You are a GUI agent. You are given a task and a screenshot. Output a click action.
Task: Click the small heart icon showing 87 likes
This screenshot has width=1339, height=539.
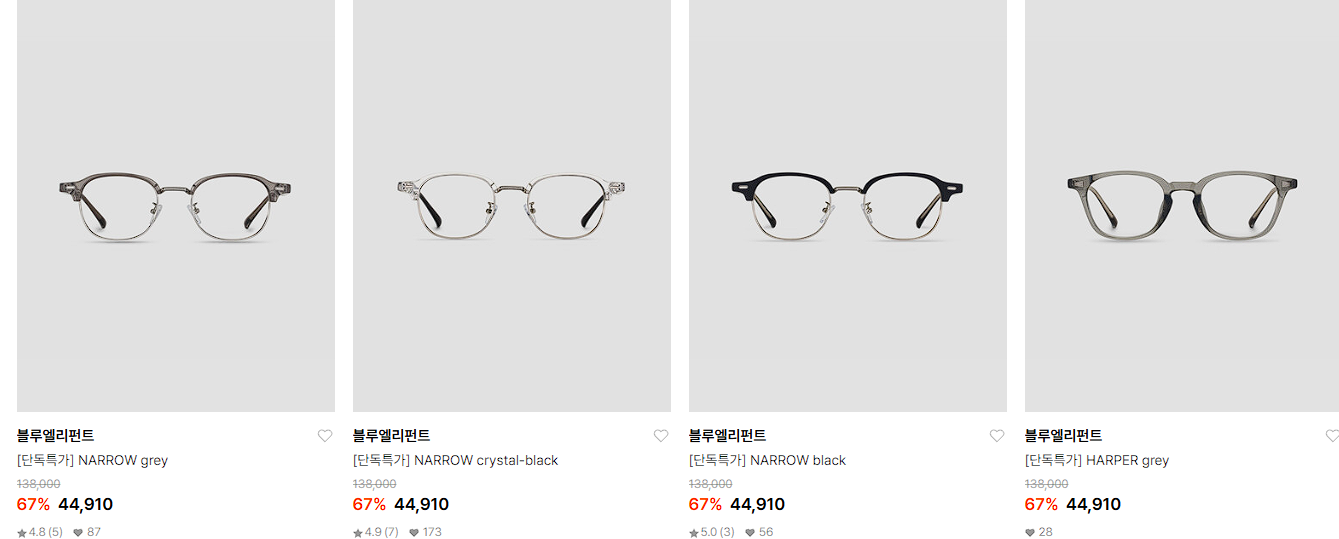click(x=78, y=533)
